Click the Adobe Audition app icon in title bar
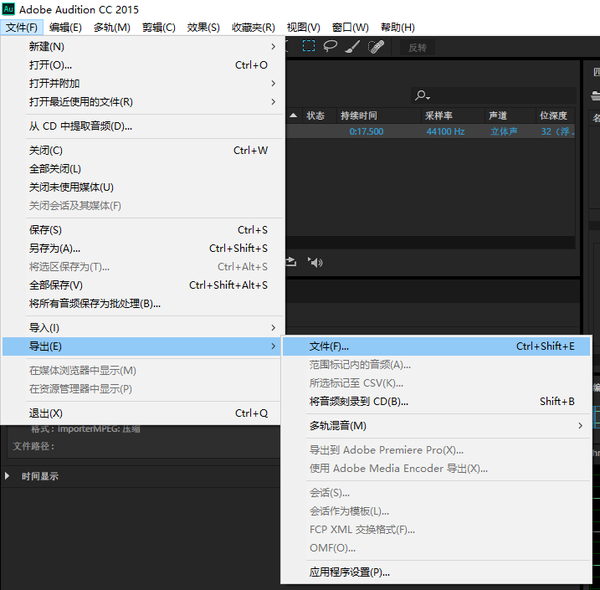Viewport: 600px width, 590px height. [x=8, y=9]
